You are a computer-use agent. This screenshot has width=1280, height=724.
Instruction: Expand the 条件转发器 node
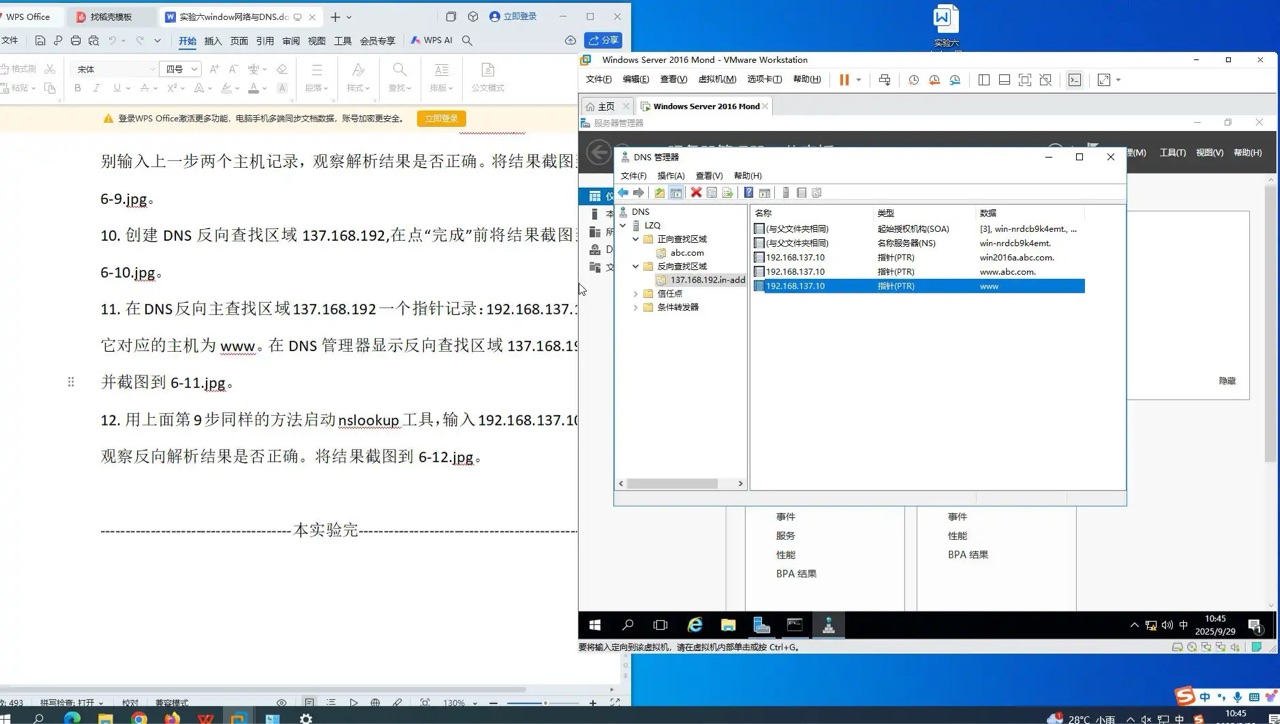[636, 307]
